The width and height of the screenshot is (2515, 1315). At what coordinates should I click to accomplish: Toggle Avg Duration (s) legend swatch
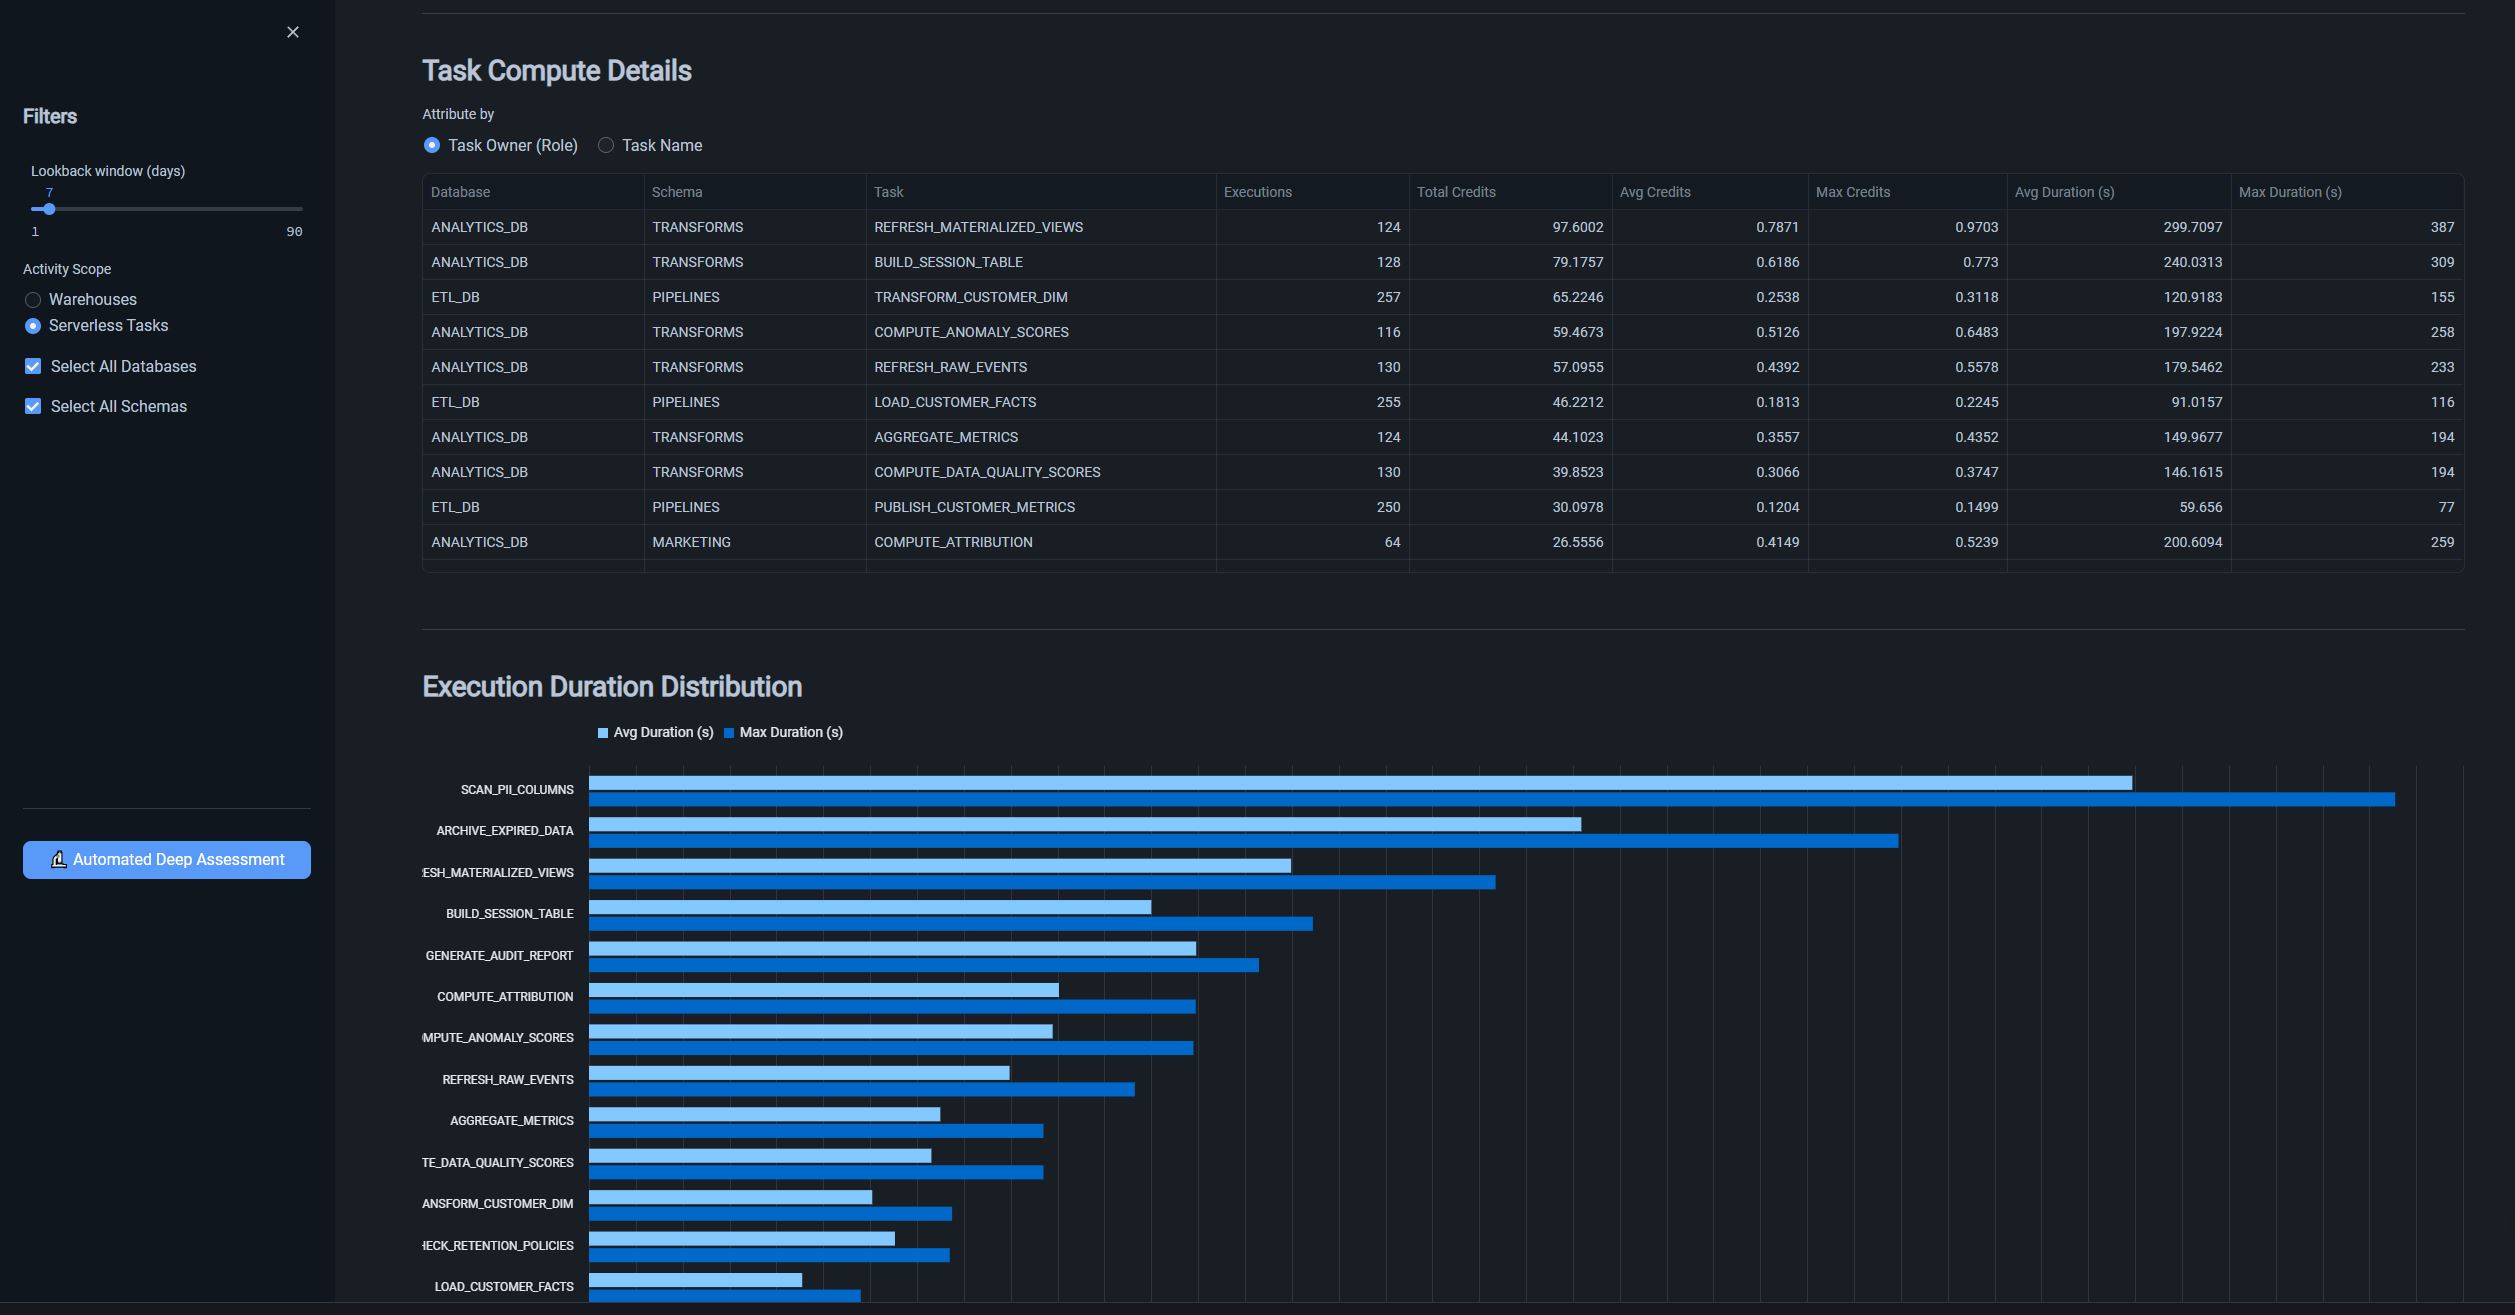[x=603, y=733]
